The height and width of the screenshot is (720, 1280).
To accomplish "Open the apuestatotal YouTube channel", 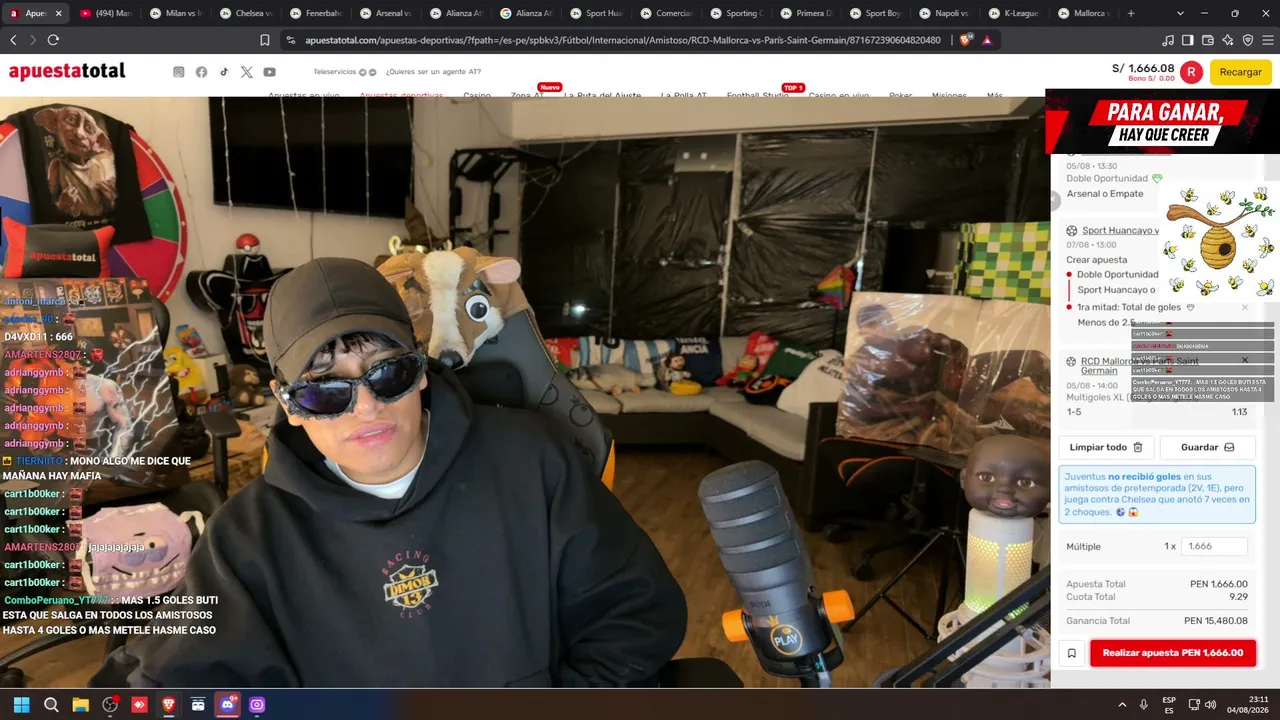I will 270,72.
